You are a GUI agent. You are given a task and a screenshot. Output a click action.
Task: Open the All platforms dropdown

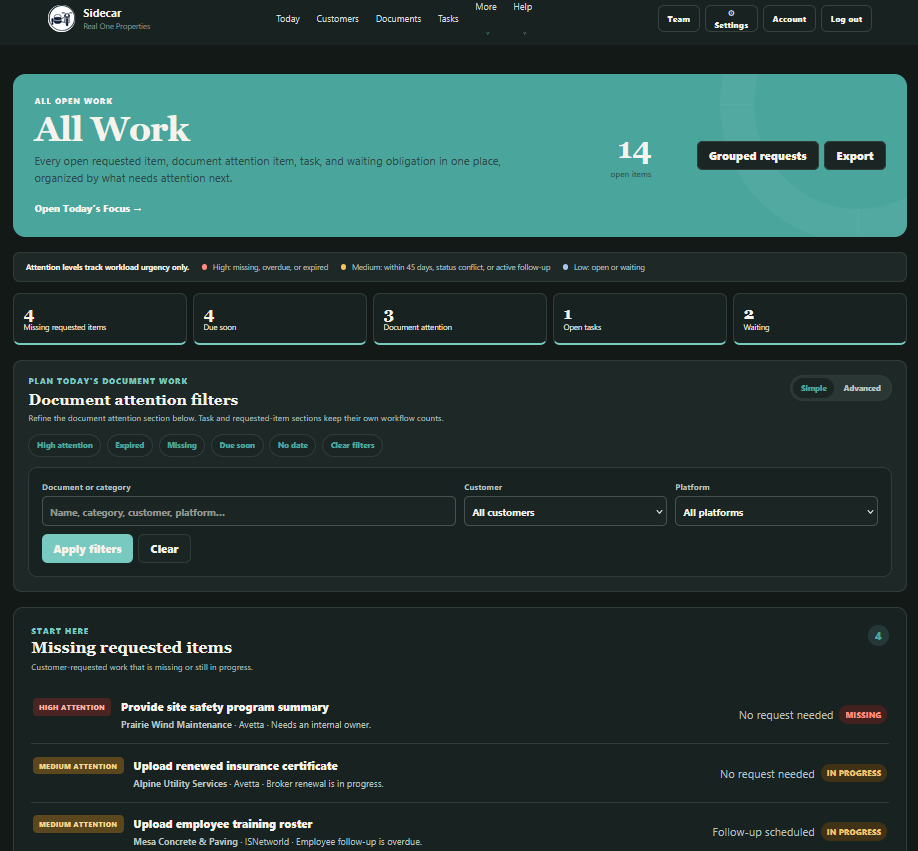pos(776,512)
